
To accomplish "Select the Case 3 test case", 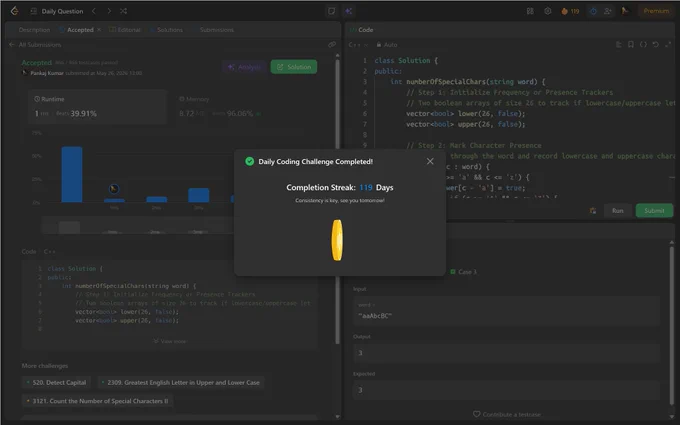I will pos(463,272).
